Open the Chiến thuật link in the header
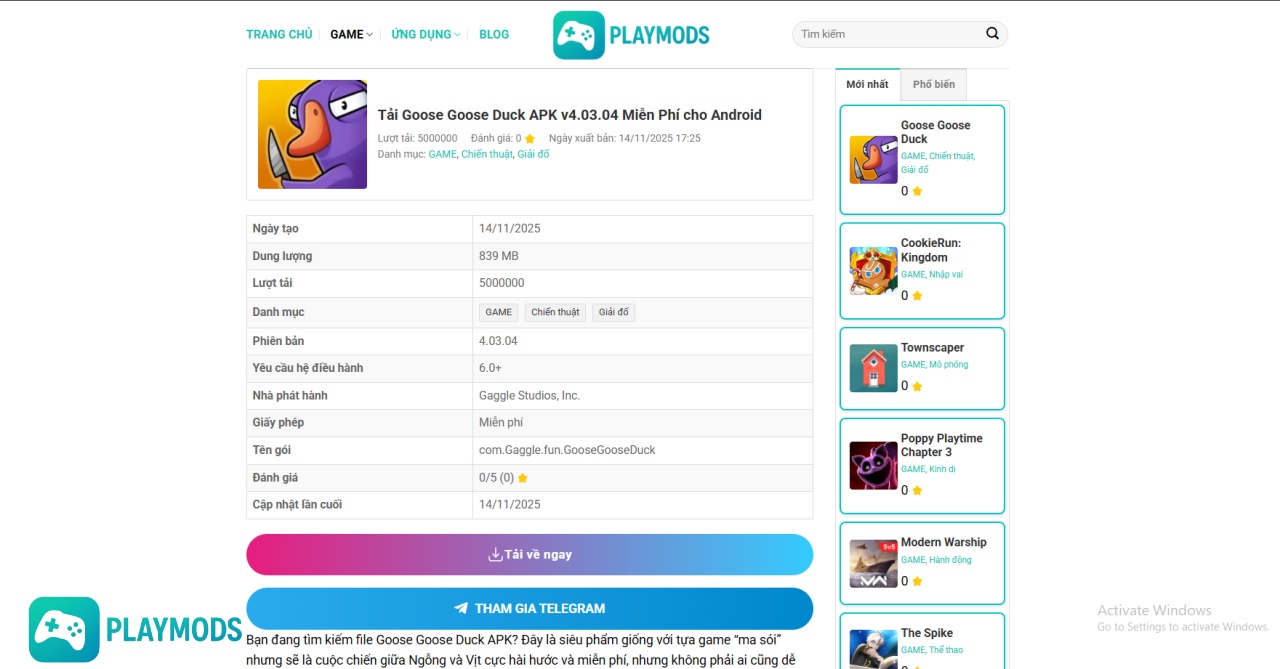This screenshot has width=1280, height=669. (x=487, y=154)
